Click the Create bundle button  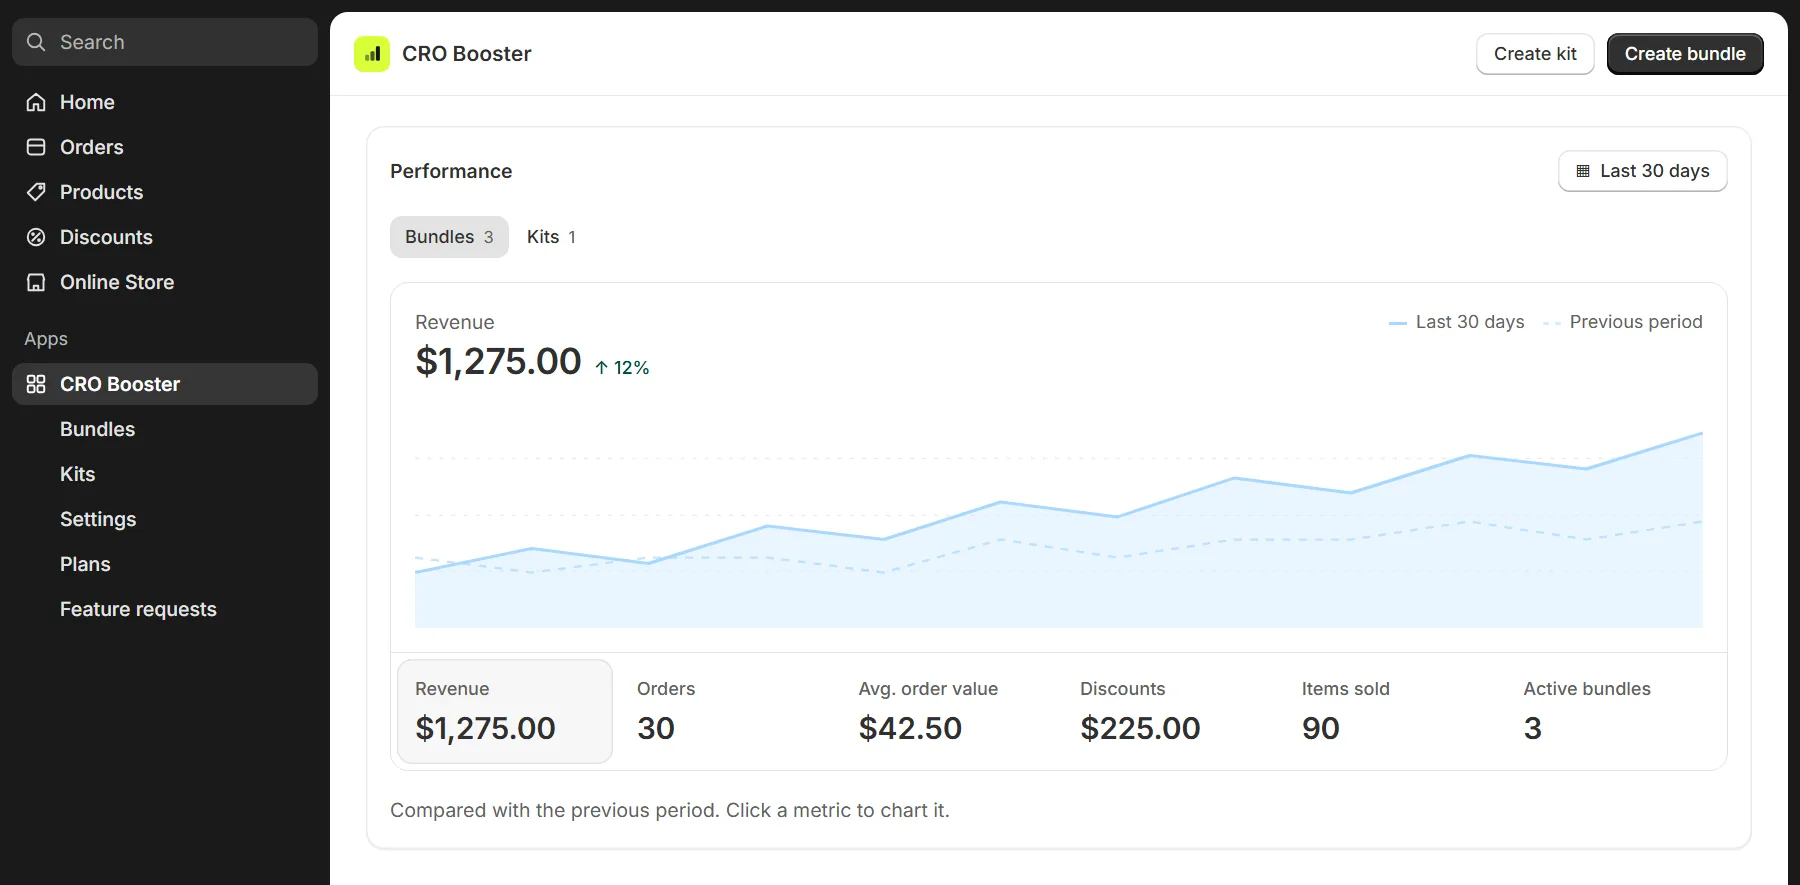coord(1685,54)
